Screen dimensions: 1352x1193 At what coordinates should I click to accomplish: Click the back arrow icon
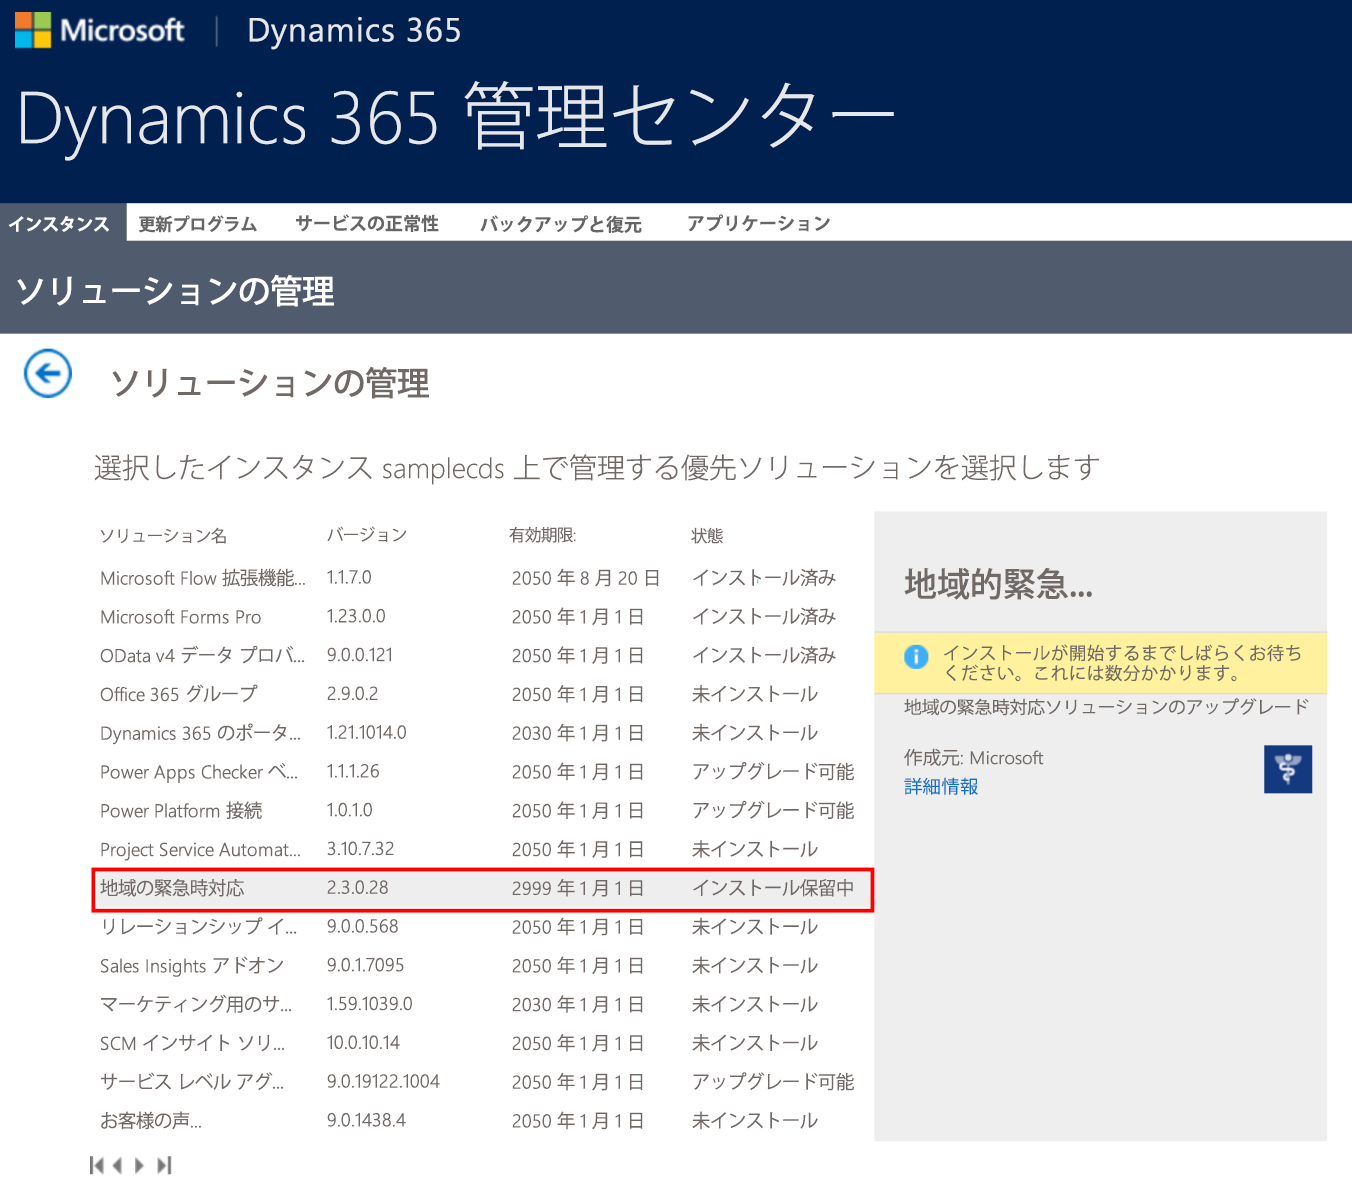point(48,374)
